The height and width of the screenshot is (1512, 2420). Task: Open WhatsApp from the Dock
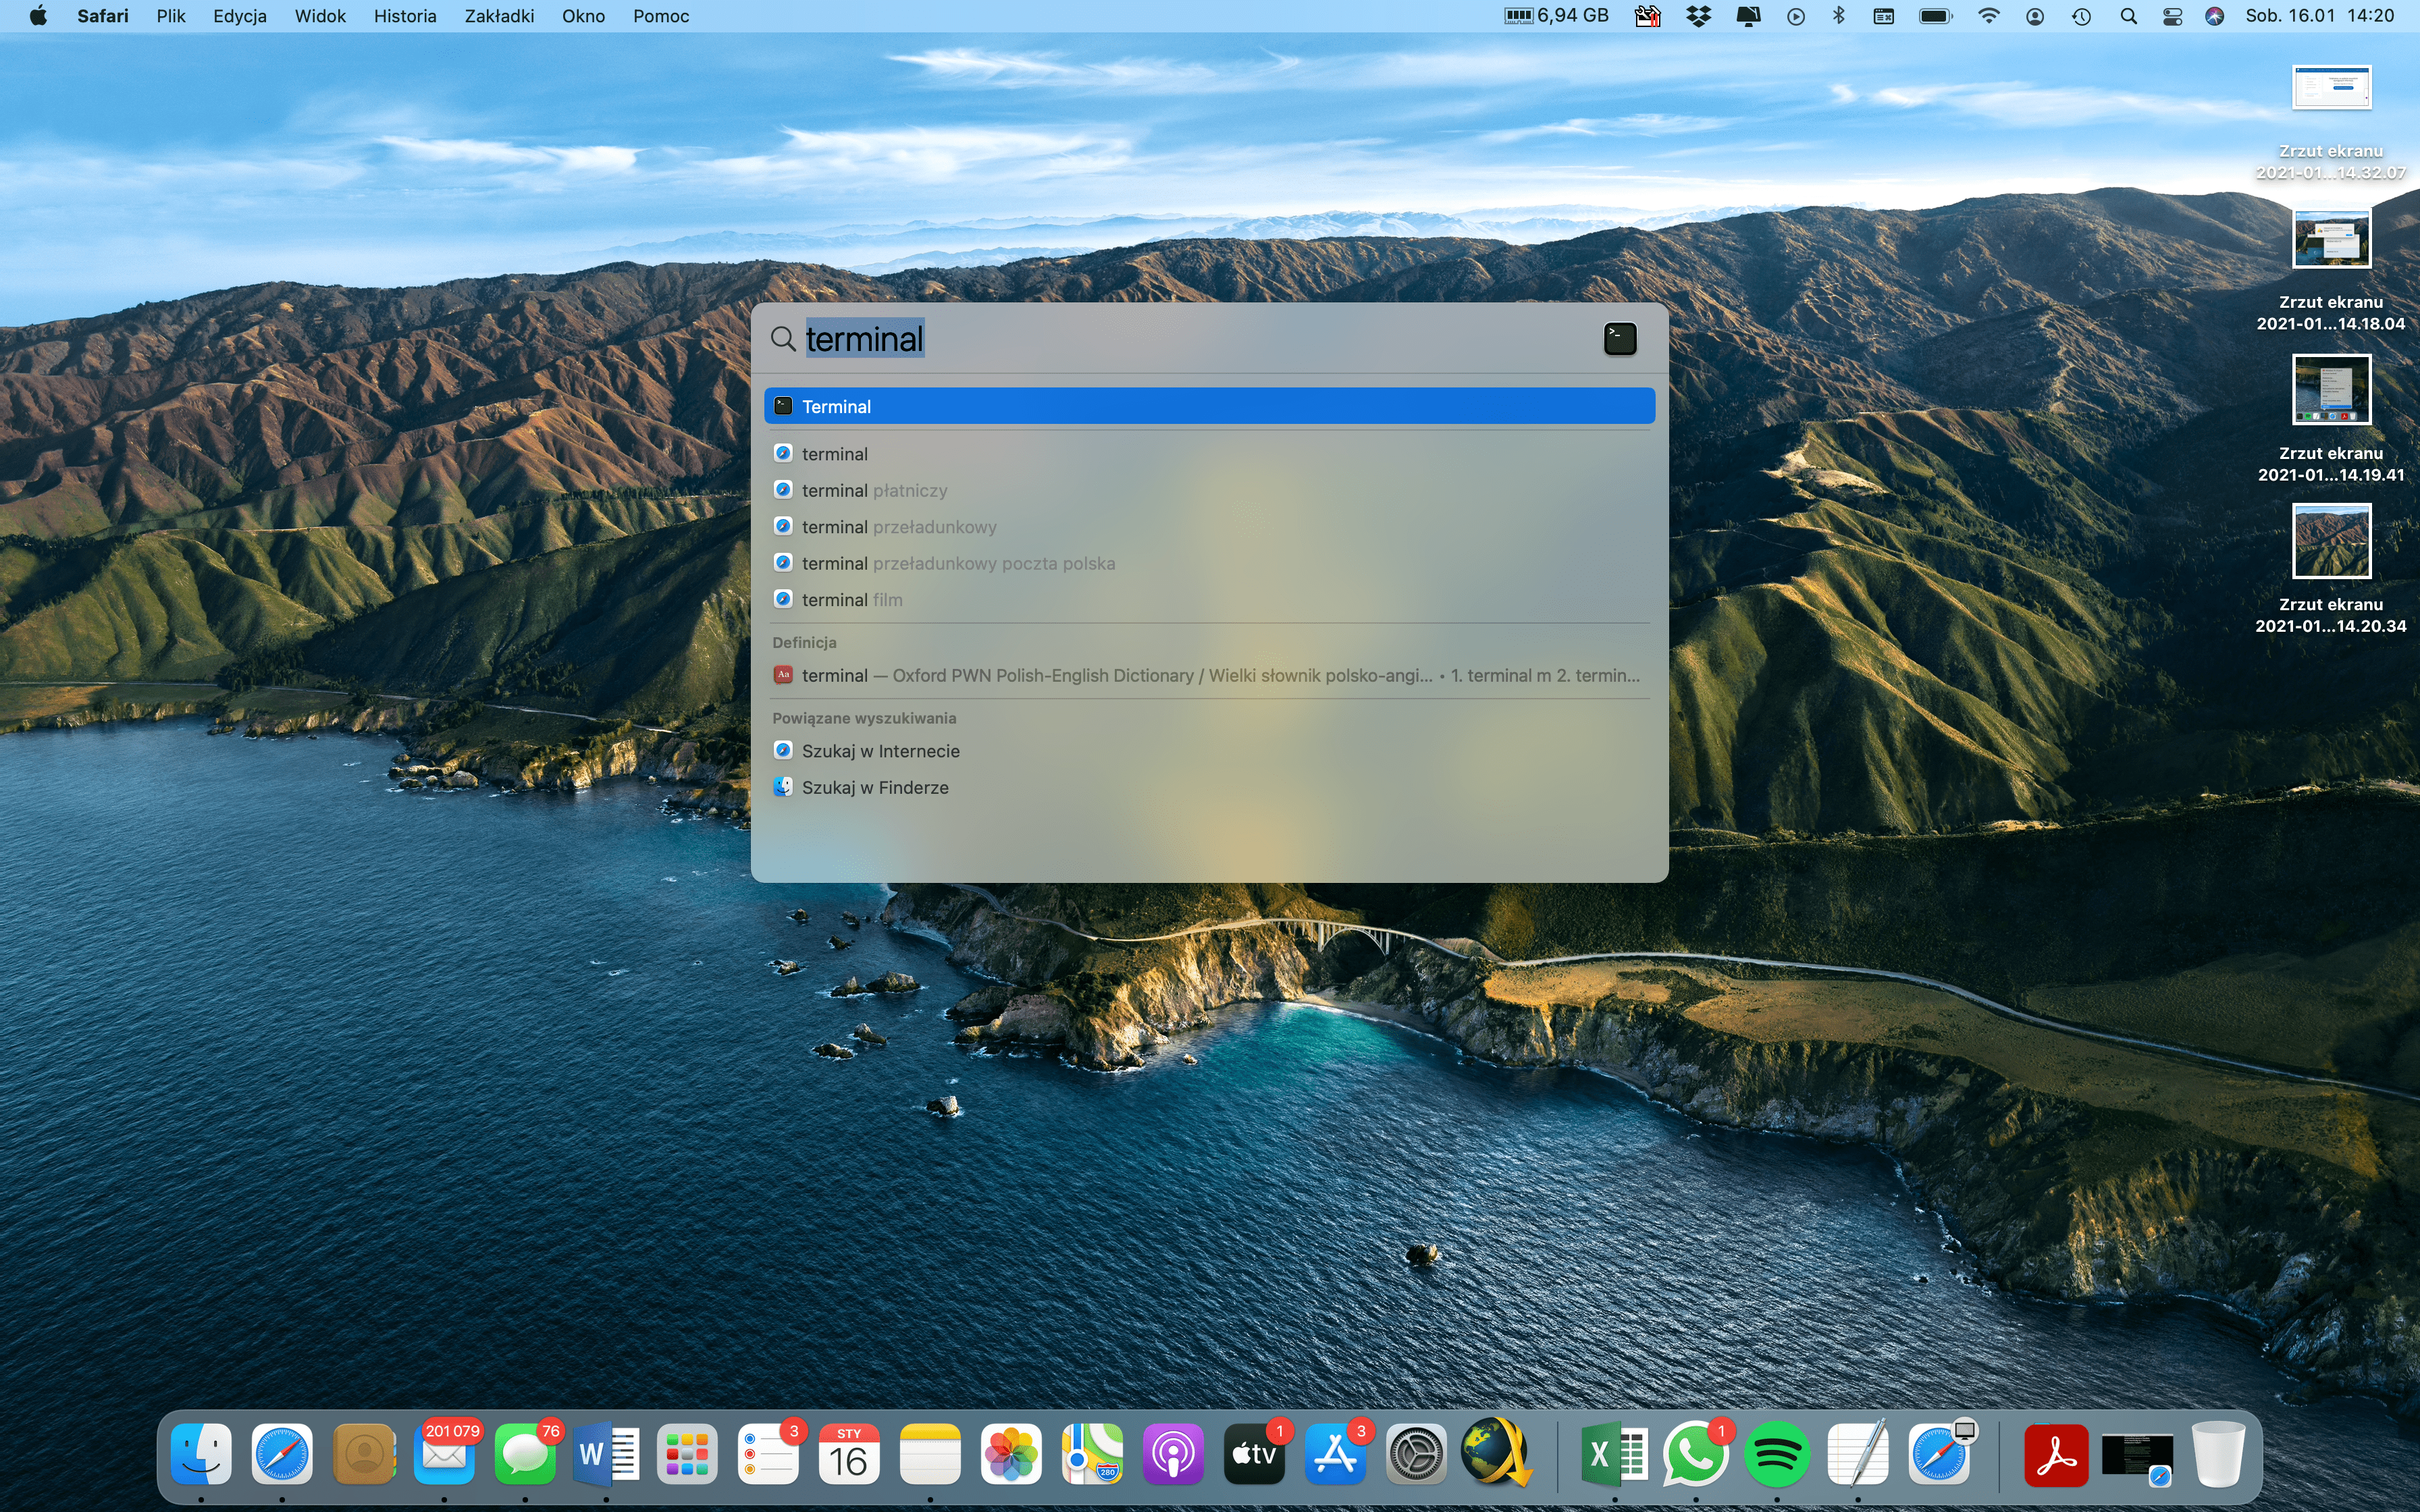[1698, 1455]
